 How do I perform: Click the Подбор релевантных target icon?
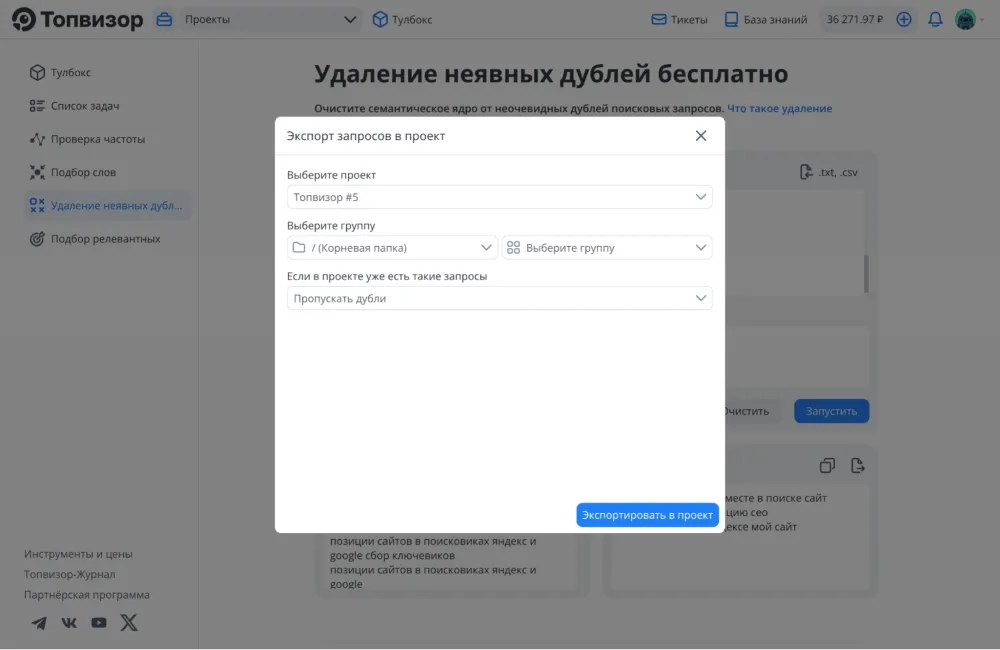pyautogui.click(x=37, y=239)
